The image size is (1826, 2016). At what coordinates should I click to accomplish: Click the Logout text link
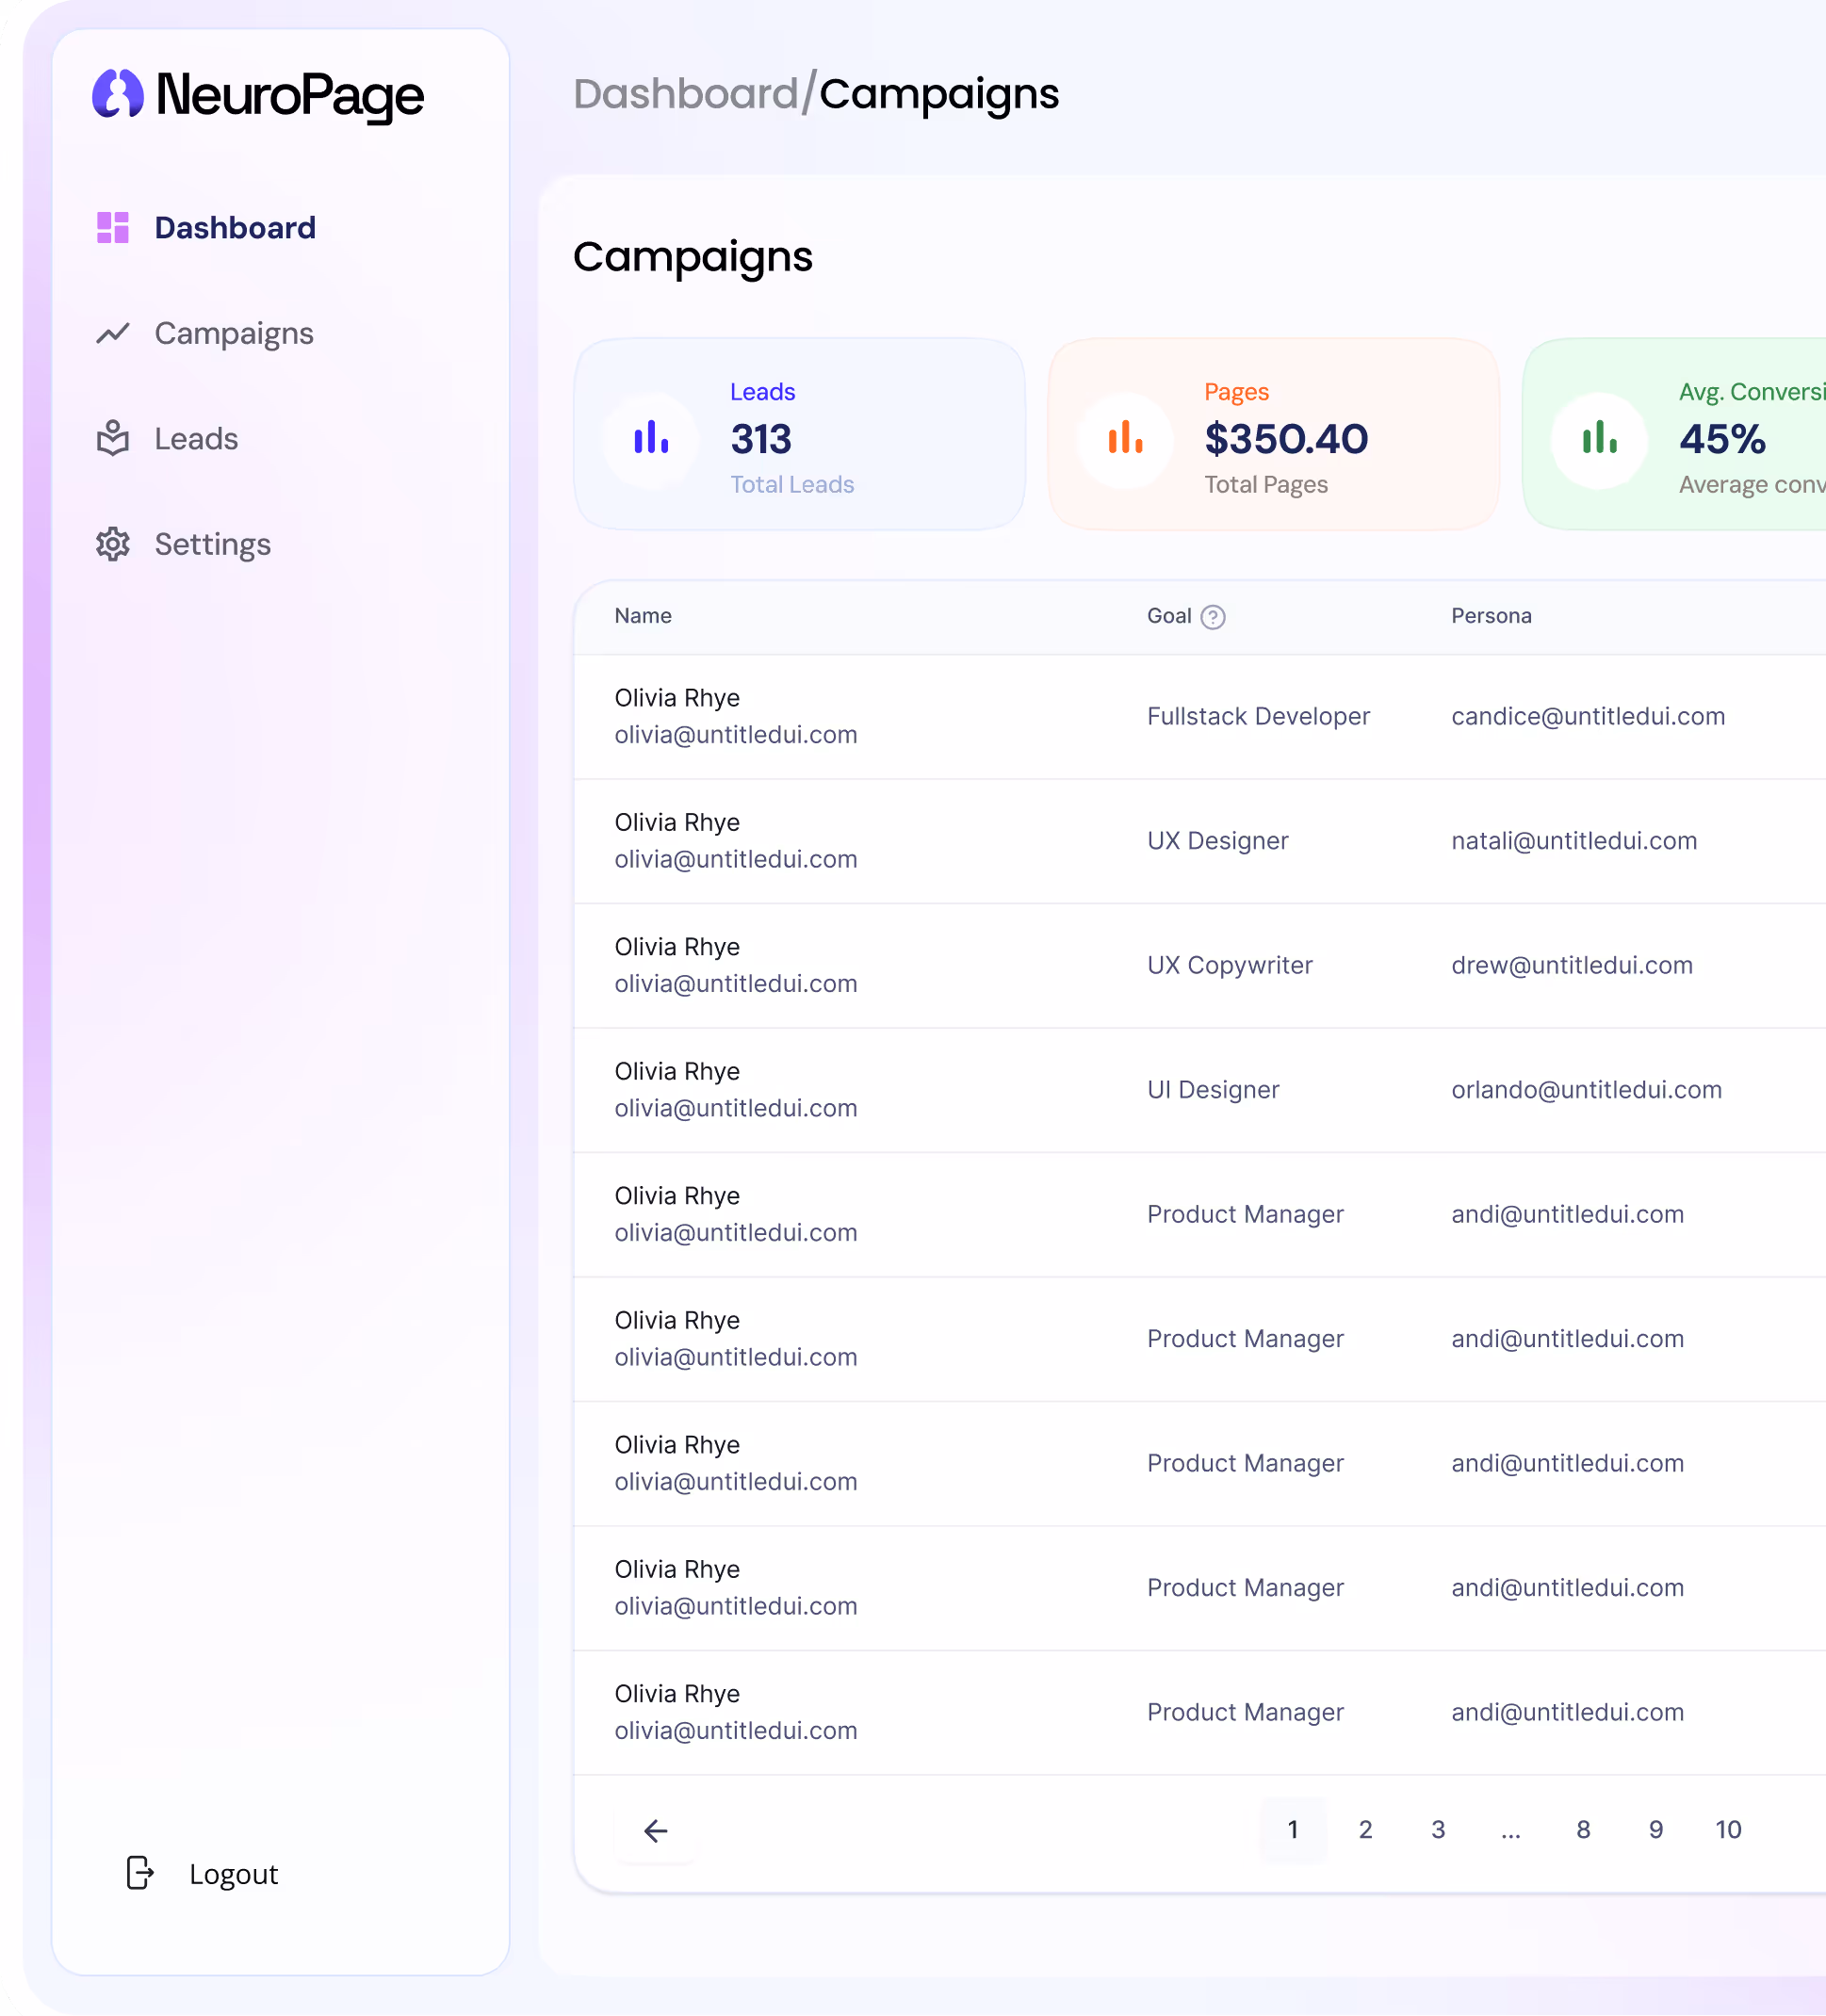click(233, 1874)
